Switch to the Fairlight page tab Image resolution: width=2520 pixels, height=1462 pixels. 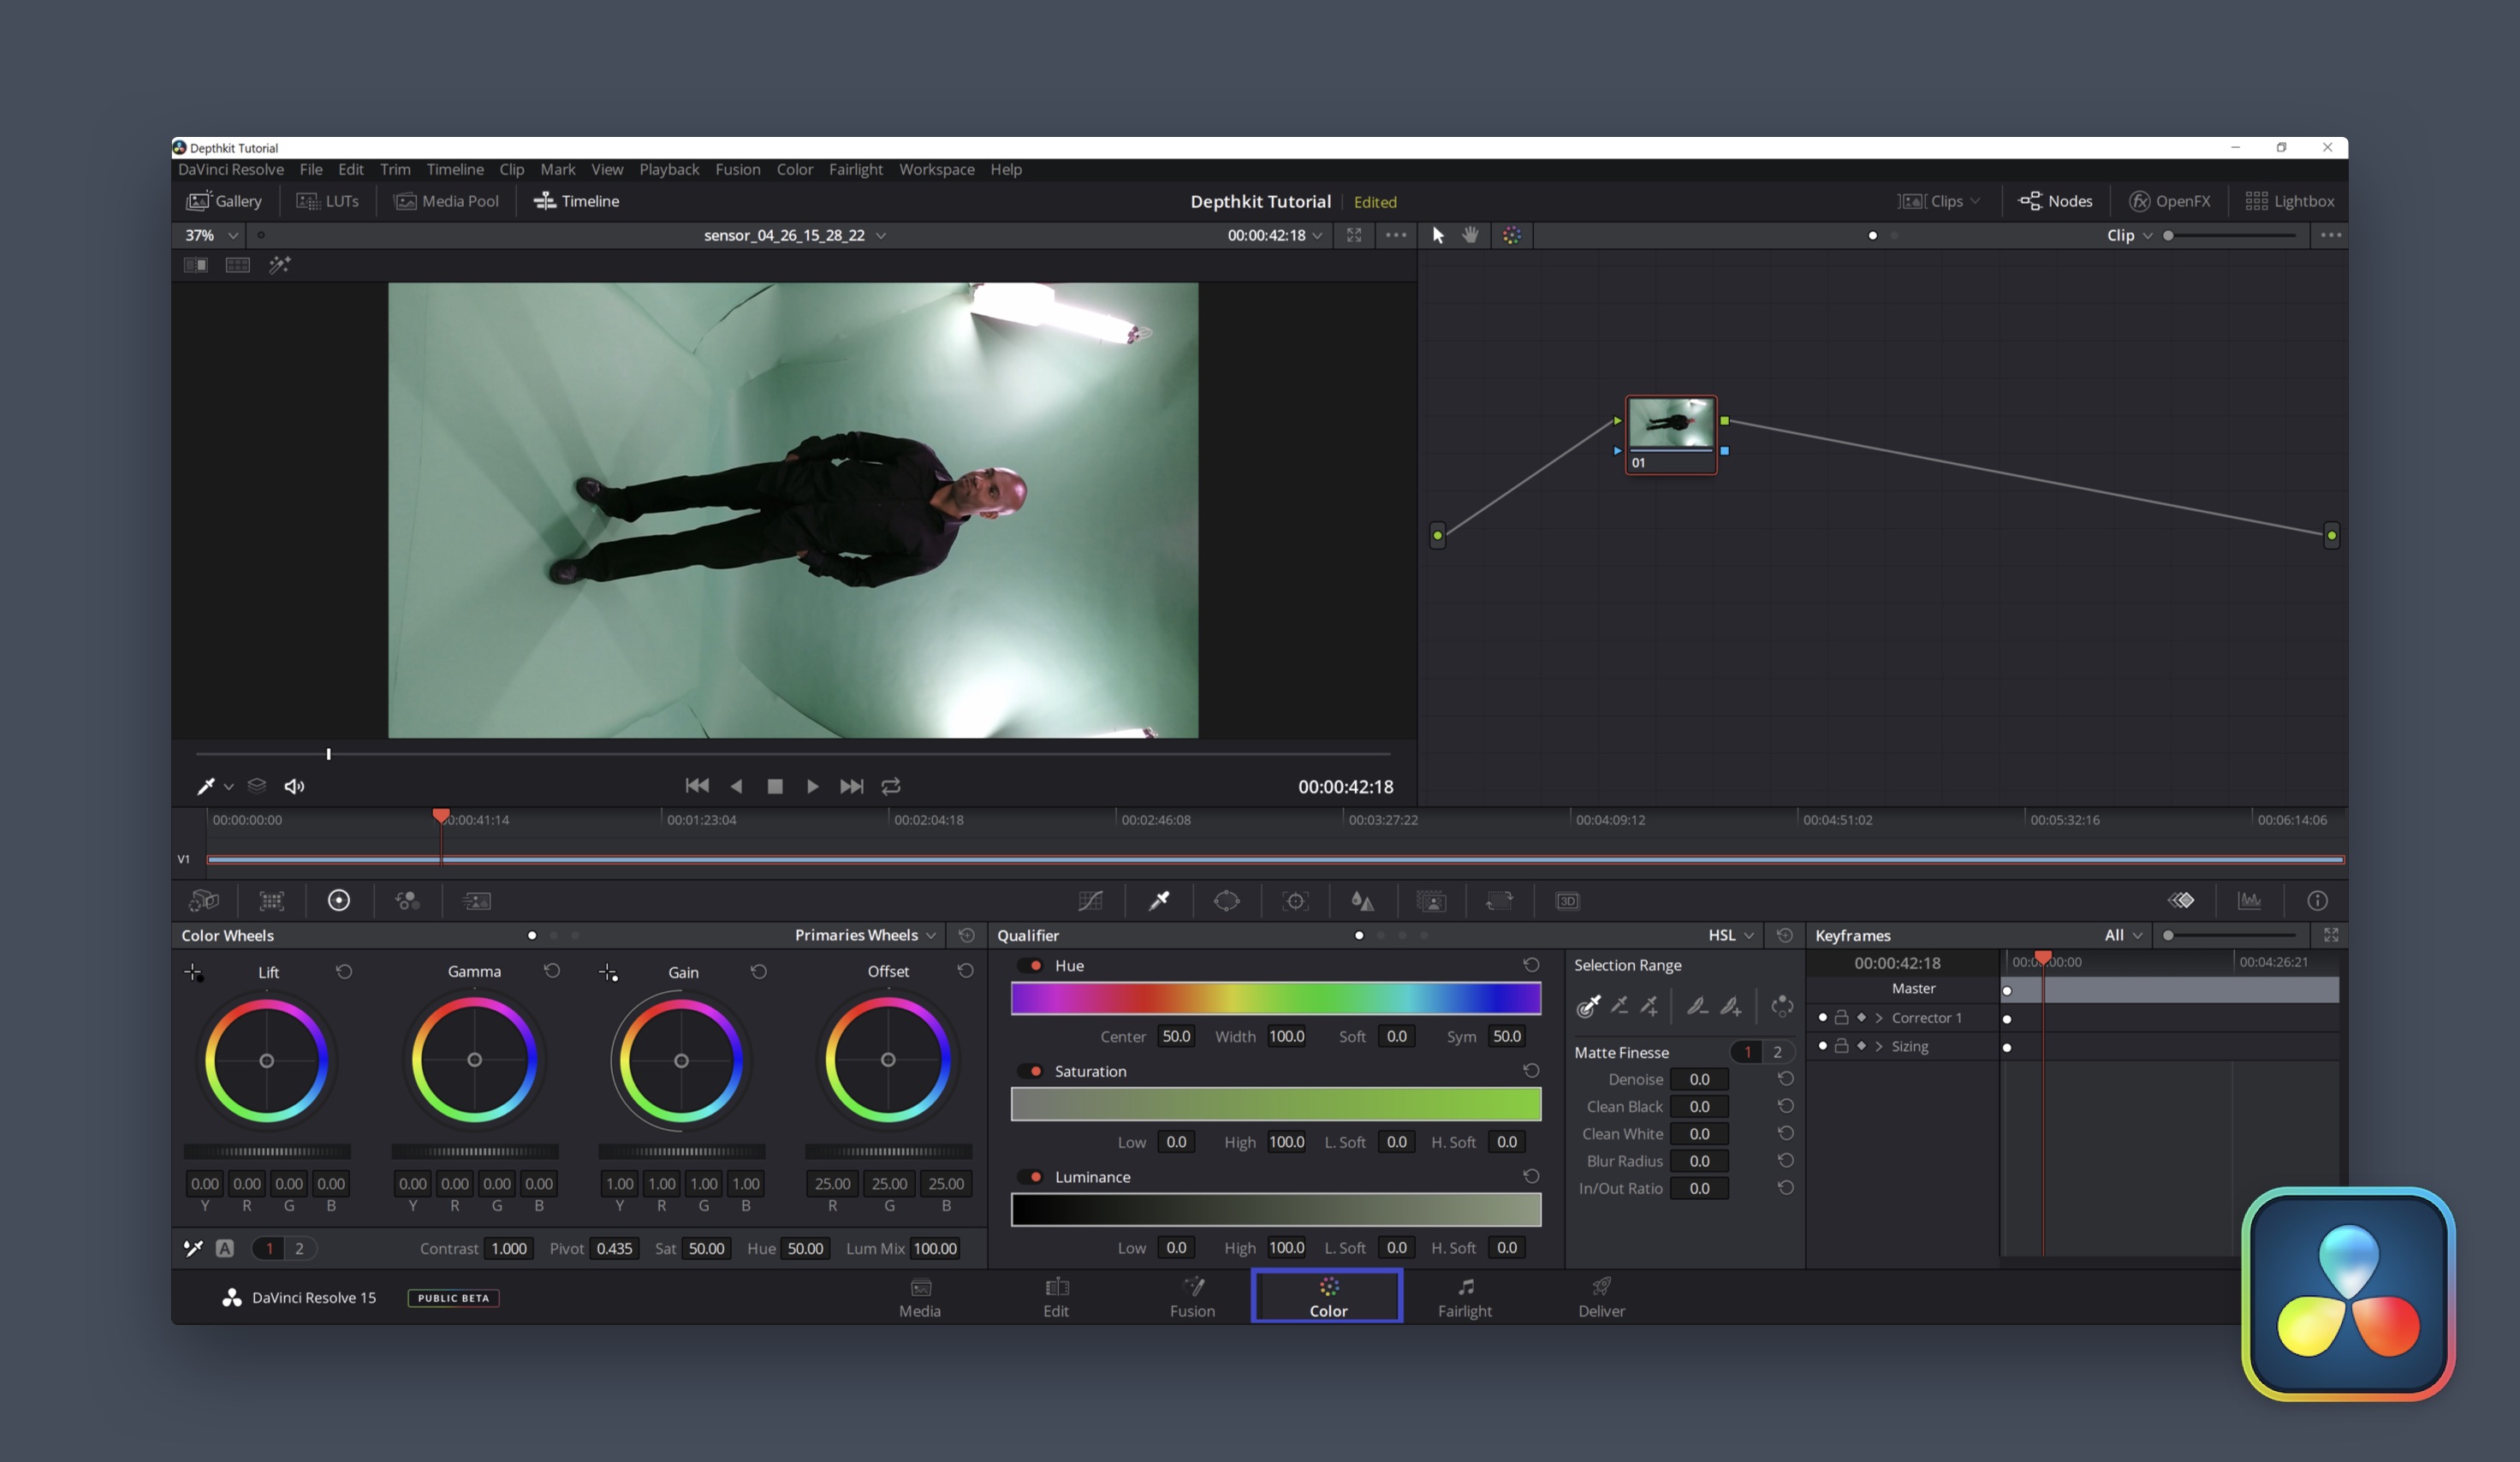[x=1464, y=1297]
